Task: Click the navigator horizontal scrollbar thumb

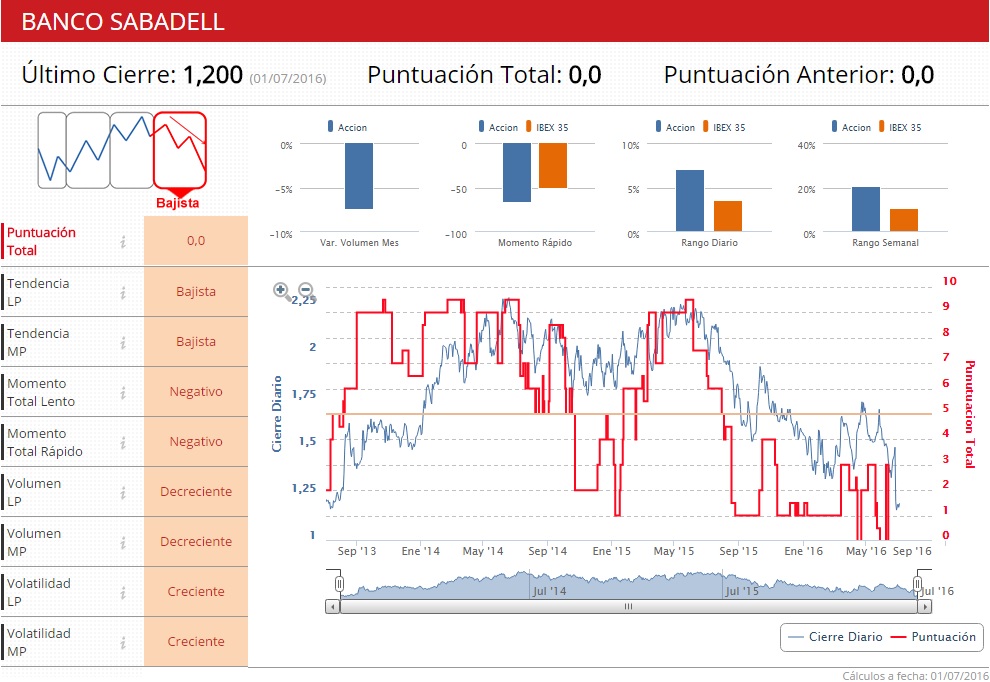Action: coord(628,607)
